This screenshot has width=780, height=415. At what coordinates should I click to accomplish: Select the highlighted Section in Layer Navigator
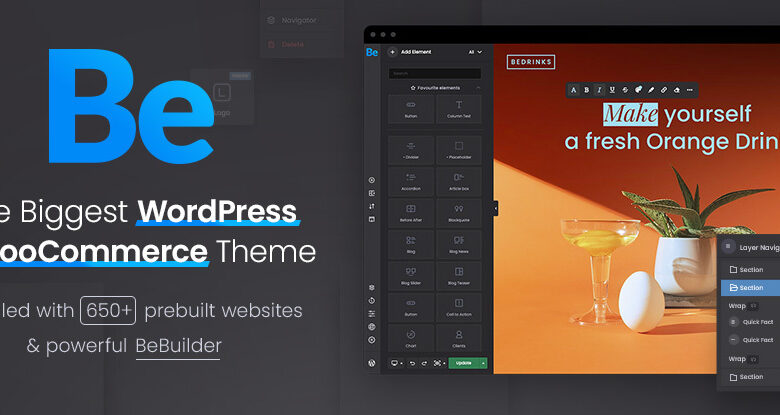point(750,288)
